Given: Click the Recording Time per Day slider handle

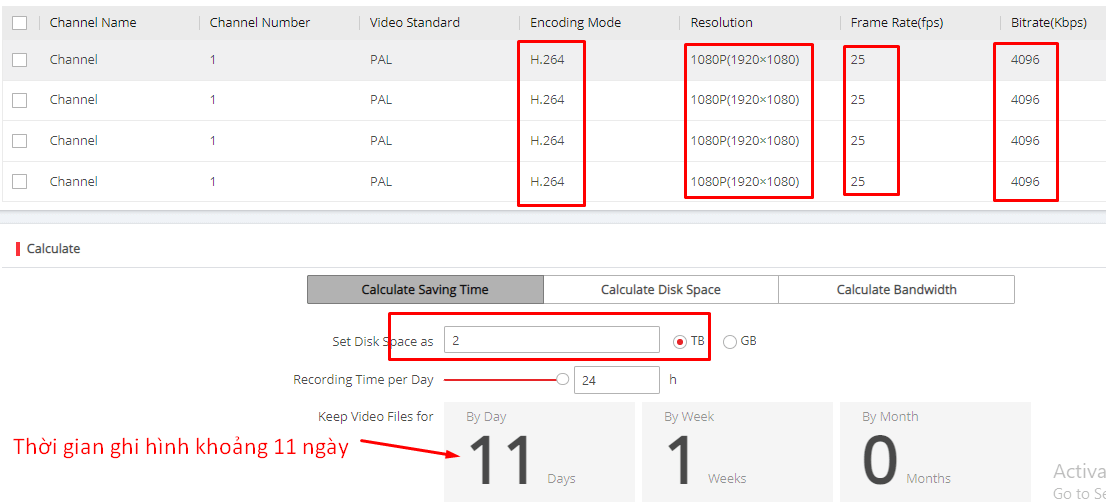Looking at the screenshot, I should pyautogui.click(x=562, y=380).
